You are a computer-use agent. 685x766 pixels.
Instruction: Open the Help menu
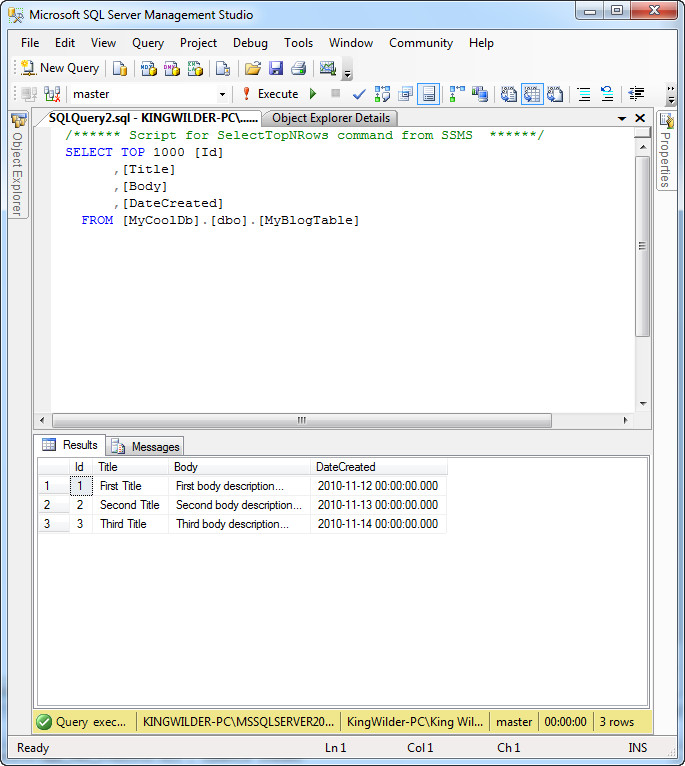[481, 43]
